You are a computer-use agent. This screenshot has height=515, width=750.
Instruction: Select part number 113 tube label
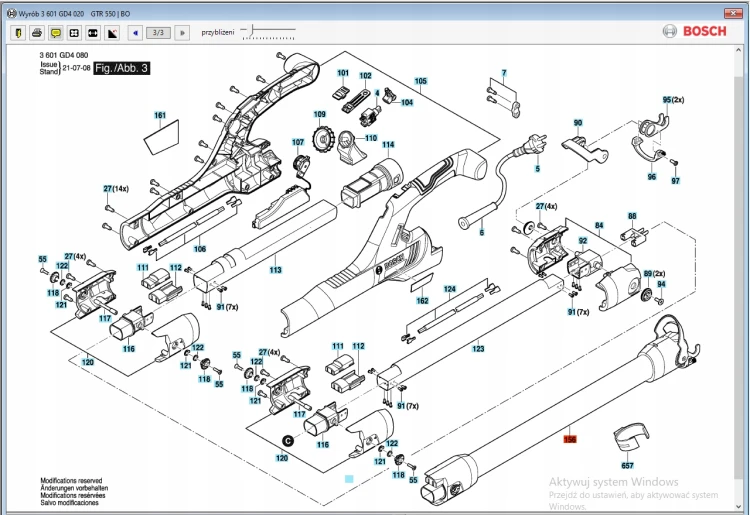[276, 270]
